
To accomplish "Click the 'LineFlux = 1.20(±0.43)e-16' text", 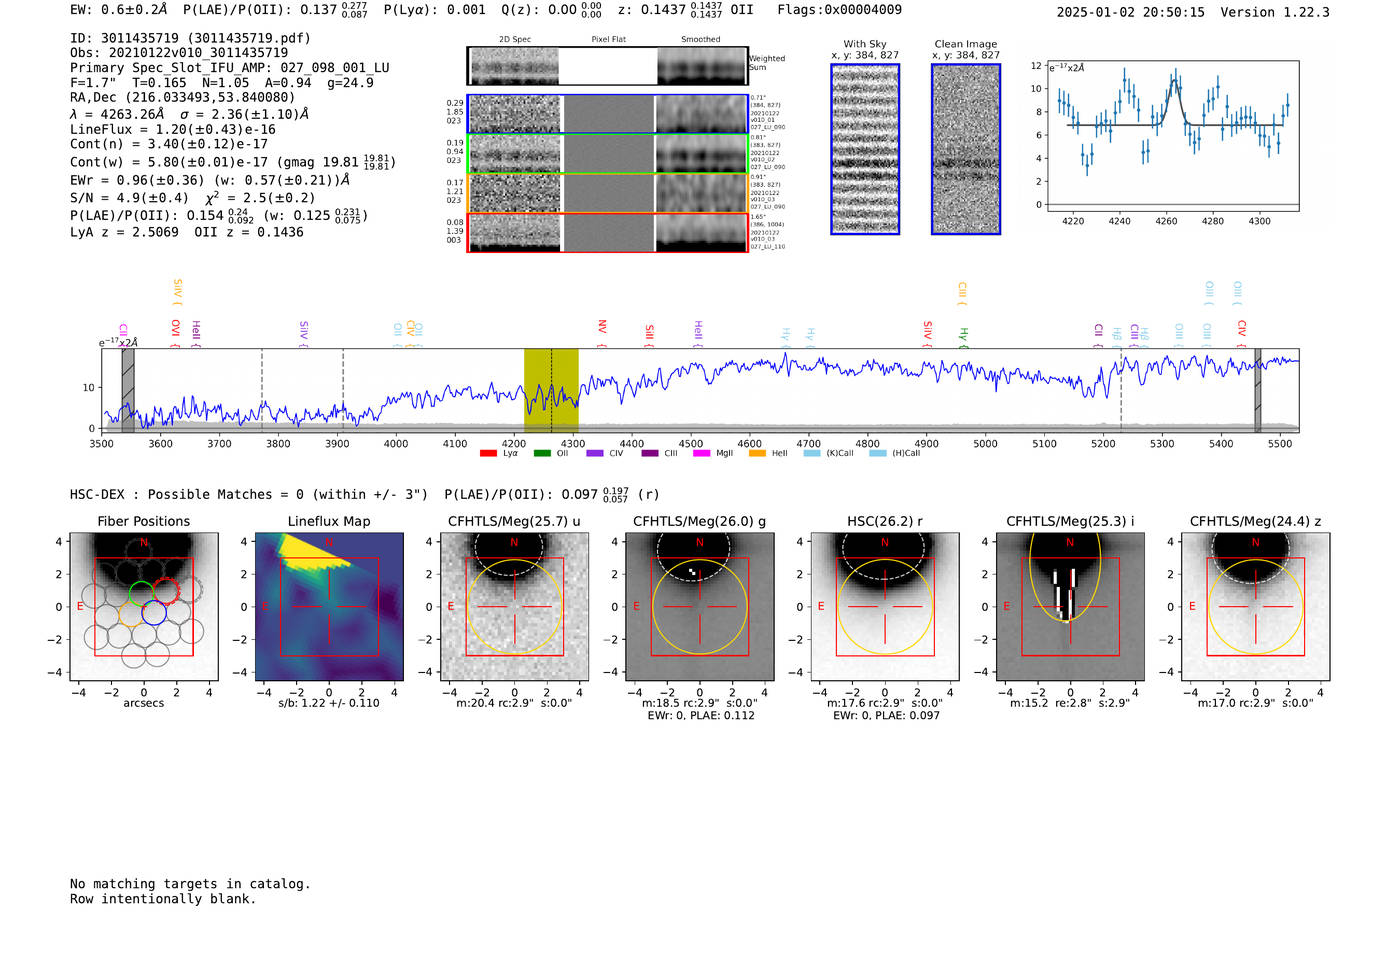I will click(173, 129).
